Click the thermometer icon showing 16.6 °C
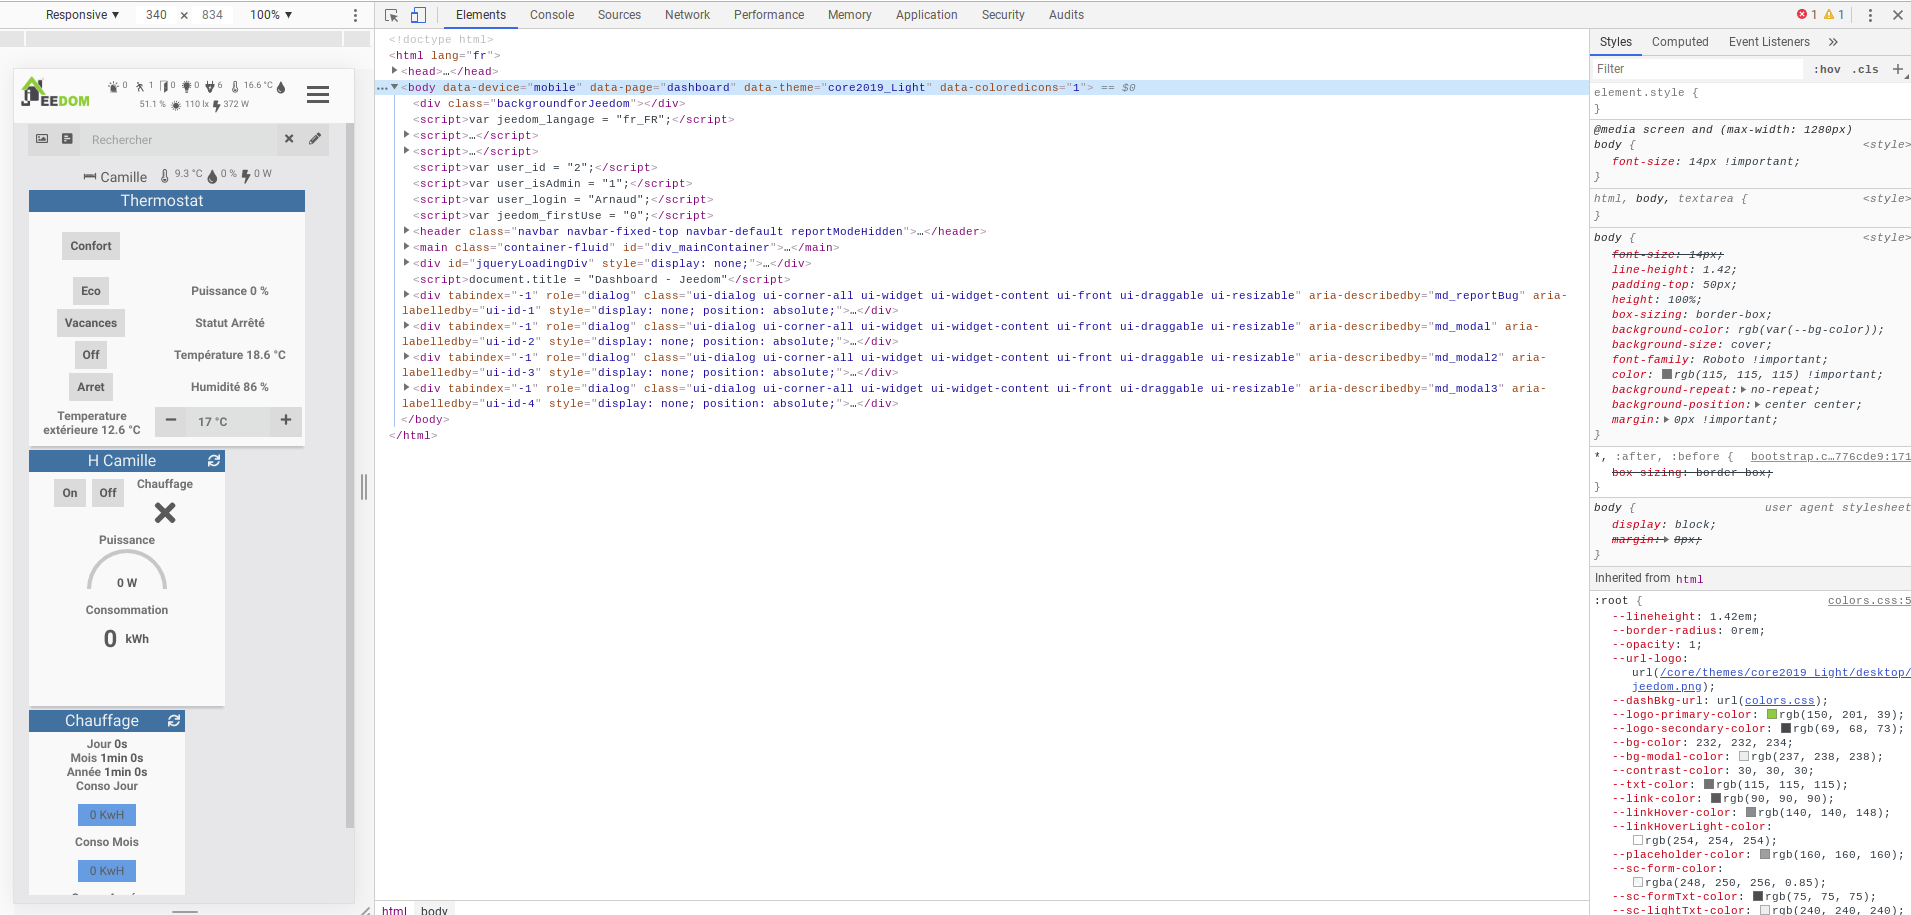Viewport: 1911px width, 915px height. 235,87
